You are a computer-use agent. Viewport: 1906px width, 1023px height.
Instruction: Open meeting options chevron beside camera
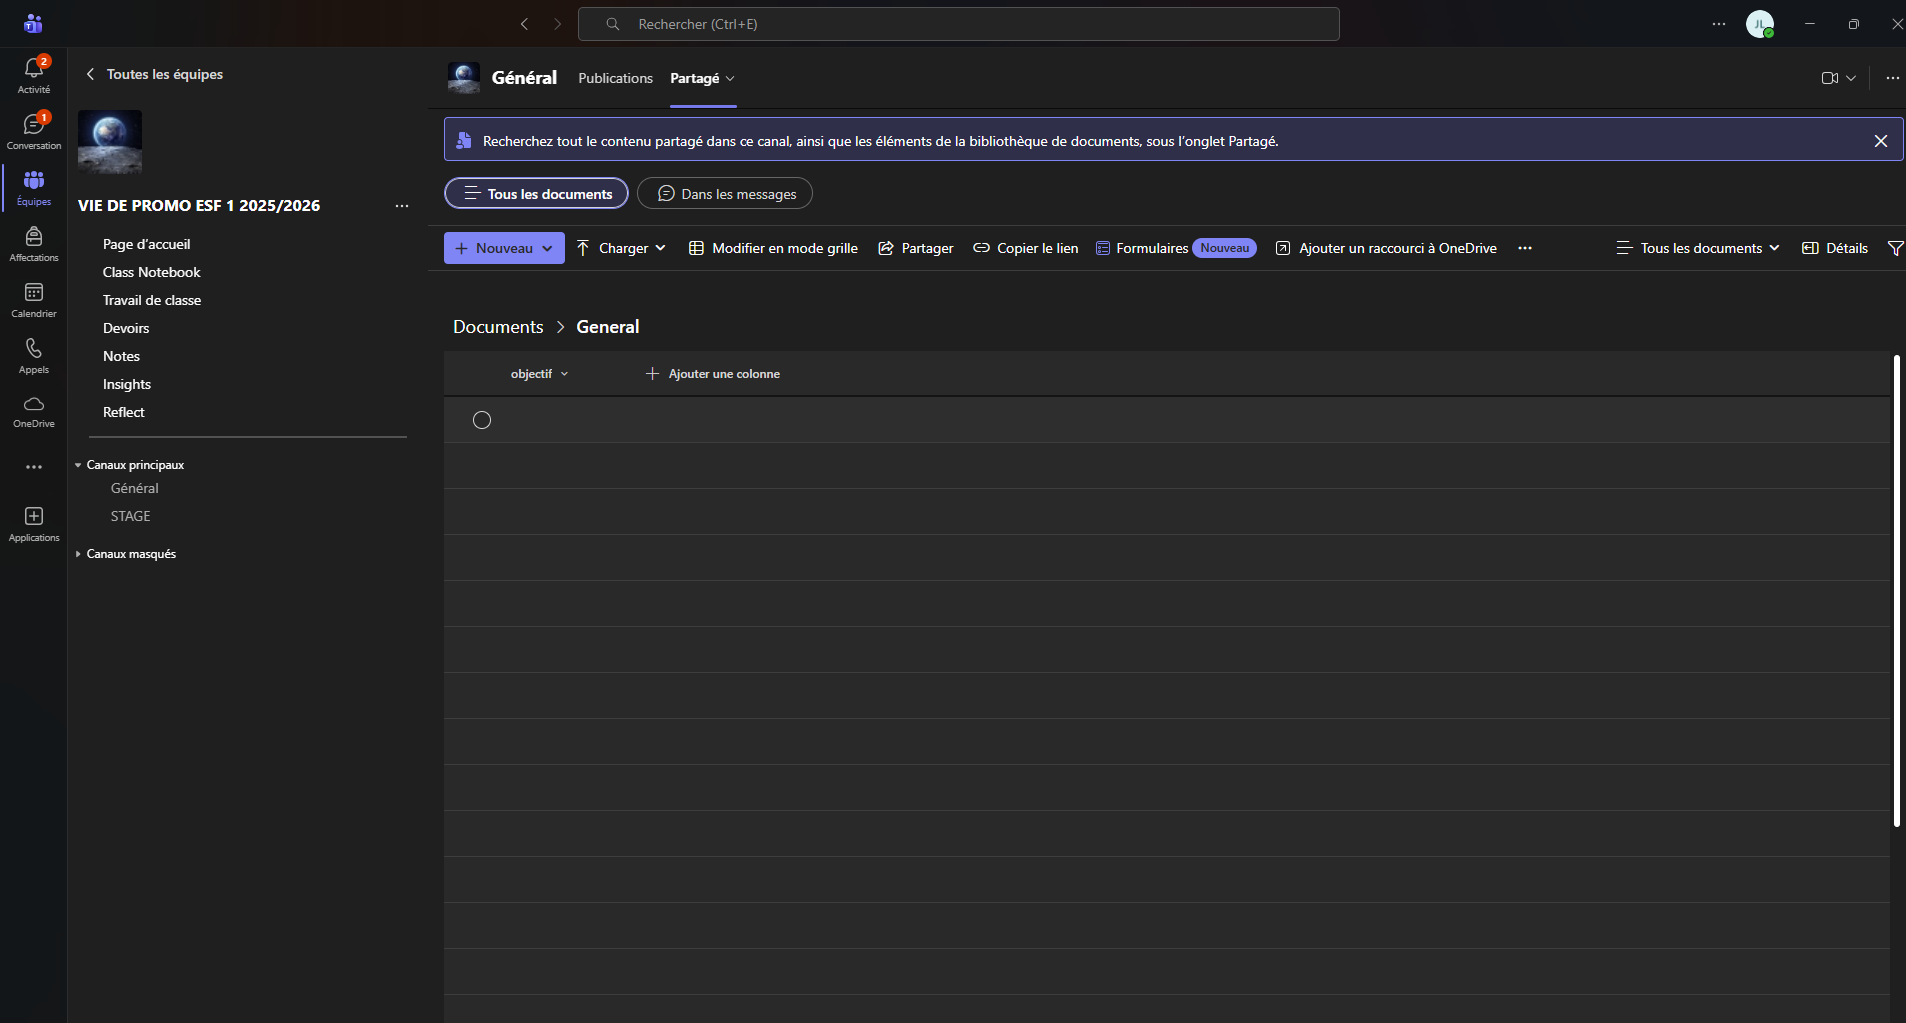click(1851, 78)
